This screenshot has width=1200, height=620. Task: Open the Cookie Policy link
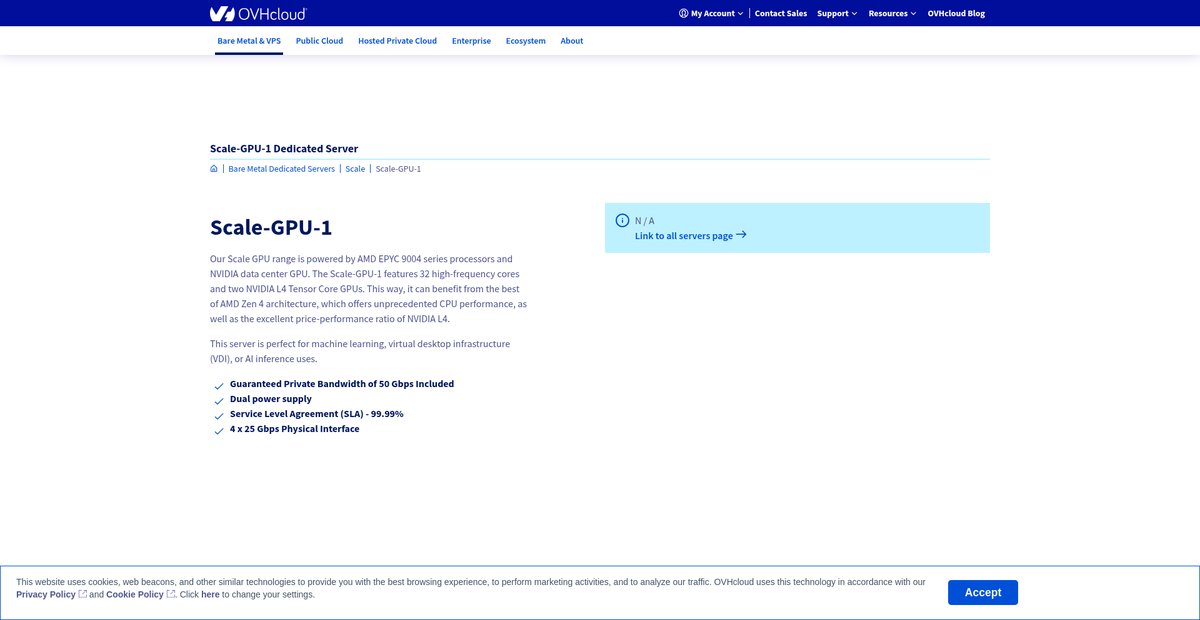coord(135,594)
